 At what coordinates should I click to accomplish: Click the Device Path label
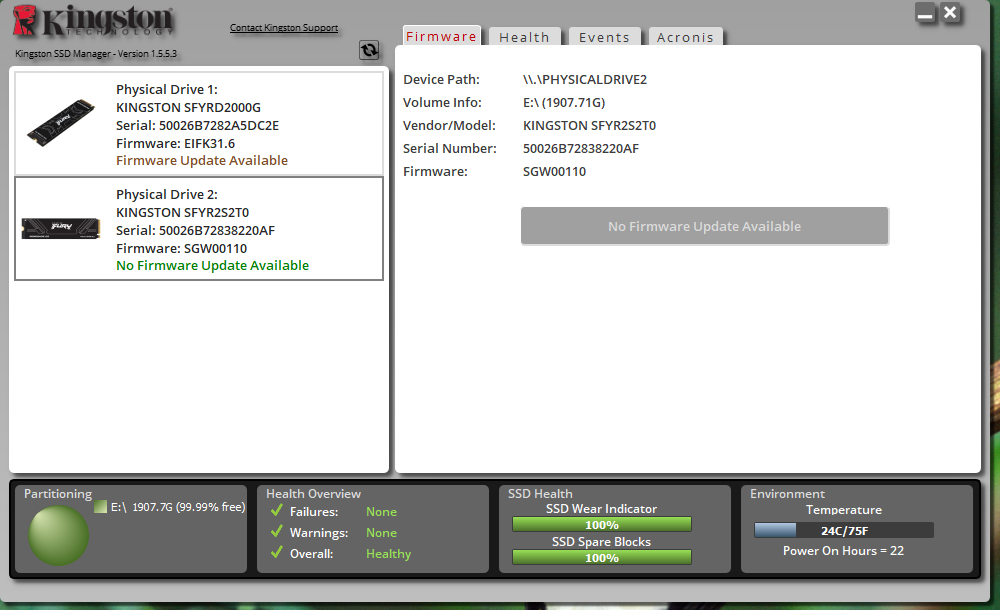click(441, 80)
